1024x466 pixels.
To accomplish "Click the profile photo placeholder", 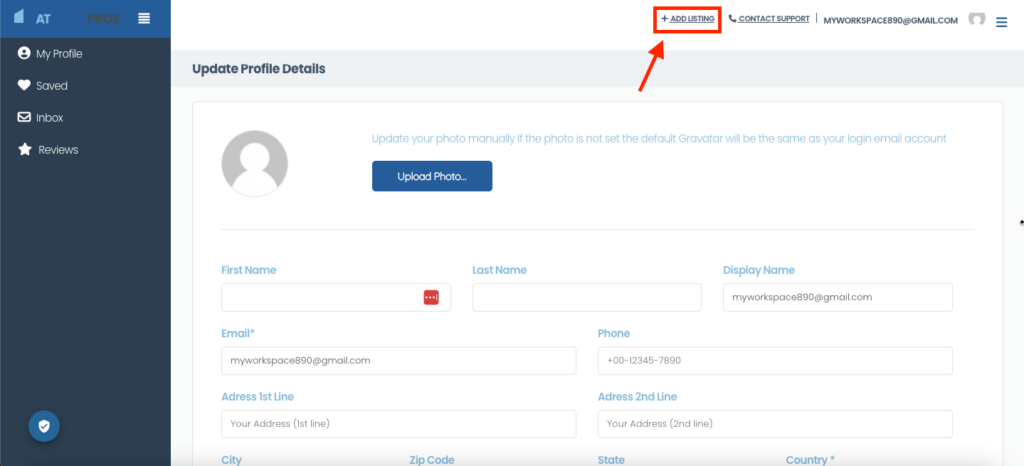I will click(x=254, y=163).
